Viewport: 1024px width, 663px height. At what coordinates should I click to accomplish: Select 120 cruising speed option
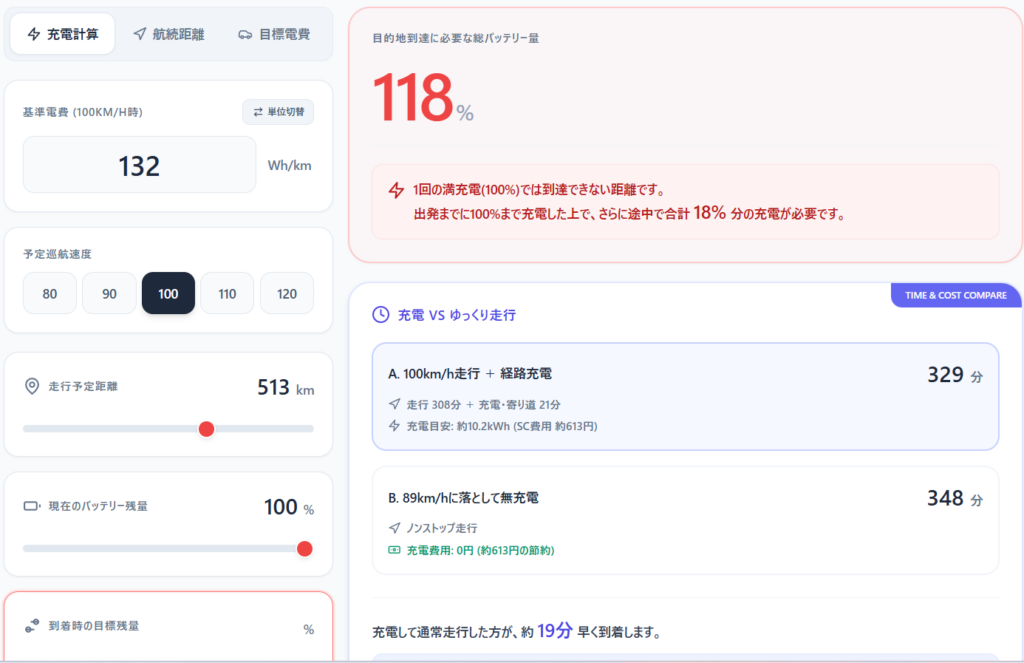click(287, 294)
